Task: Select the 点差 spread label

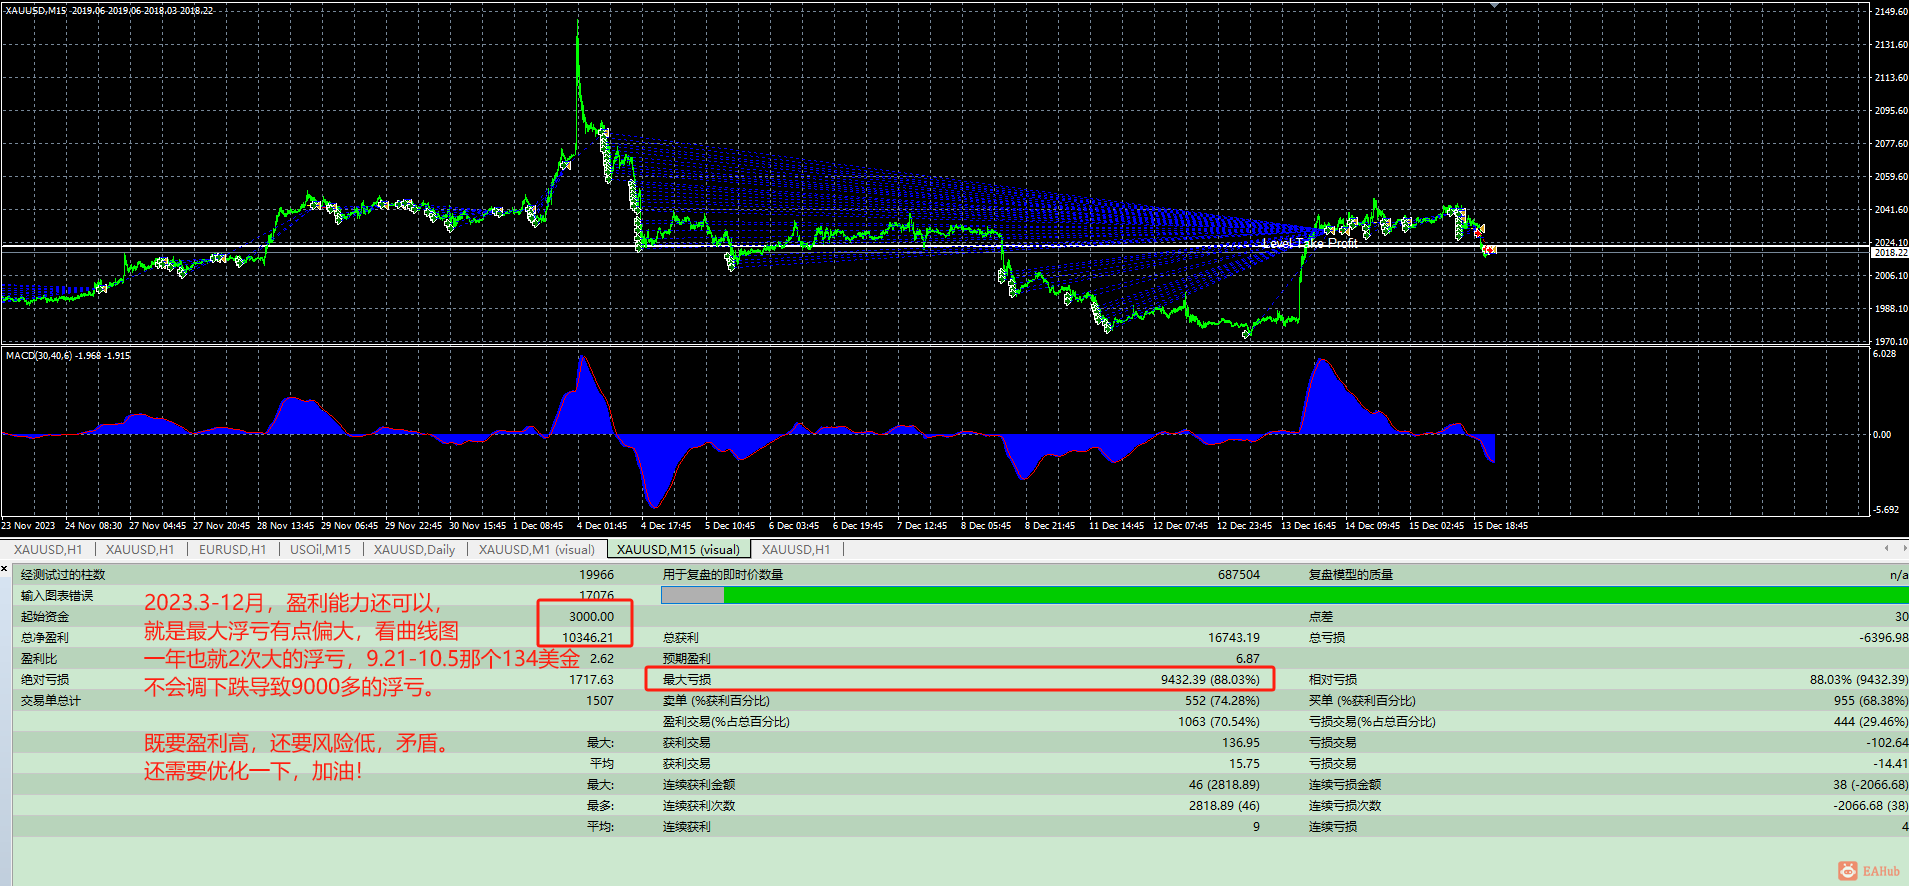Action: (x=1321, y=617)
